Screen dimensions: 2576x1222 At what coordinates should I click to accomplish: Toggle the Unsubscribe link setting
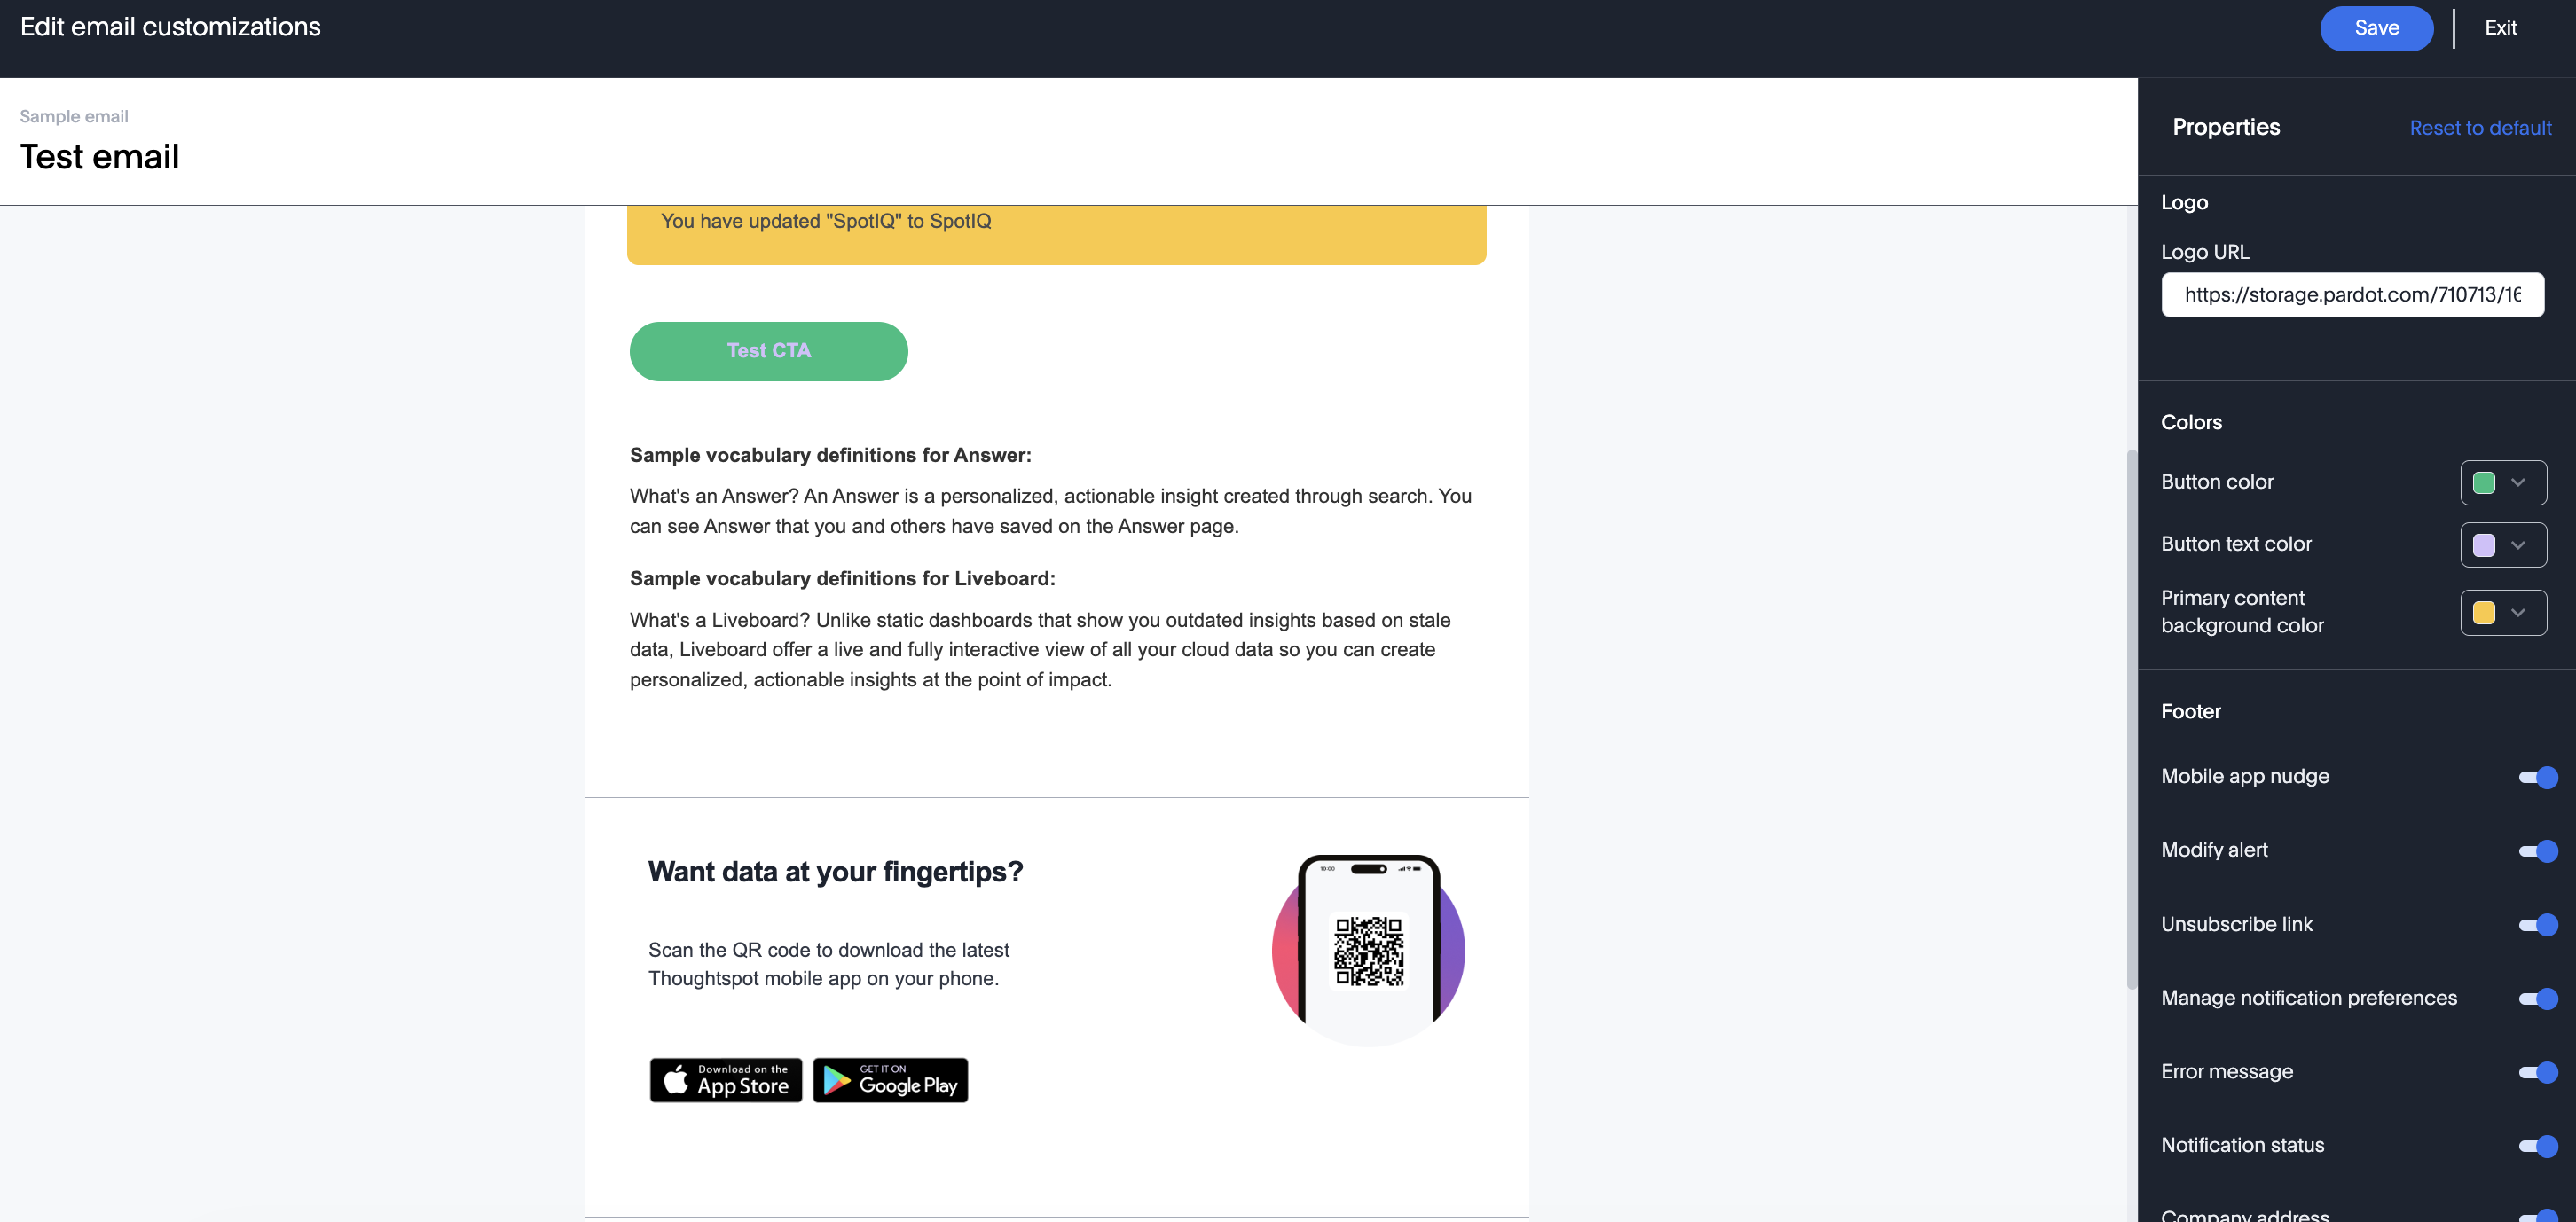(2538, 925)
